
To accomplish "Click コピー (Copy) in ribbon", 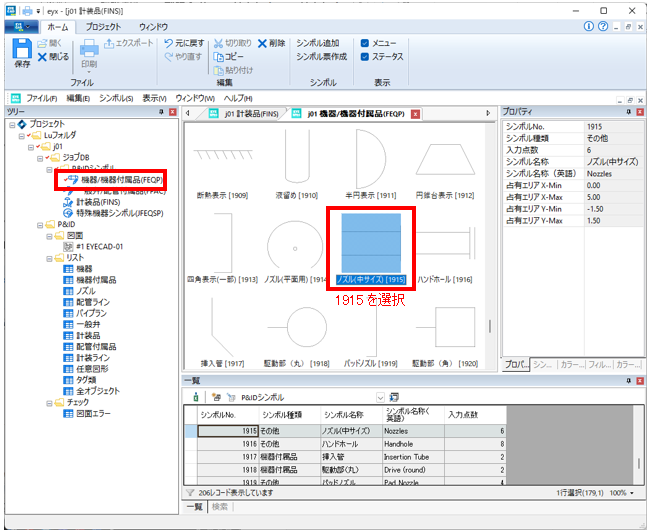I will coord(228,57).
